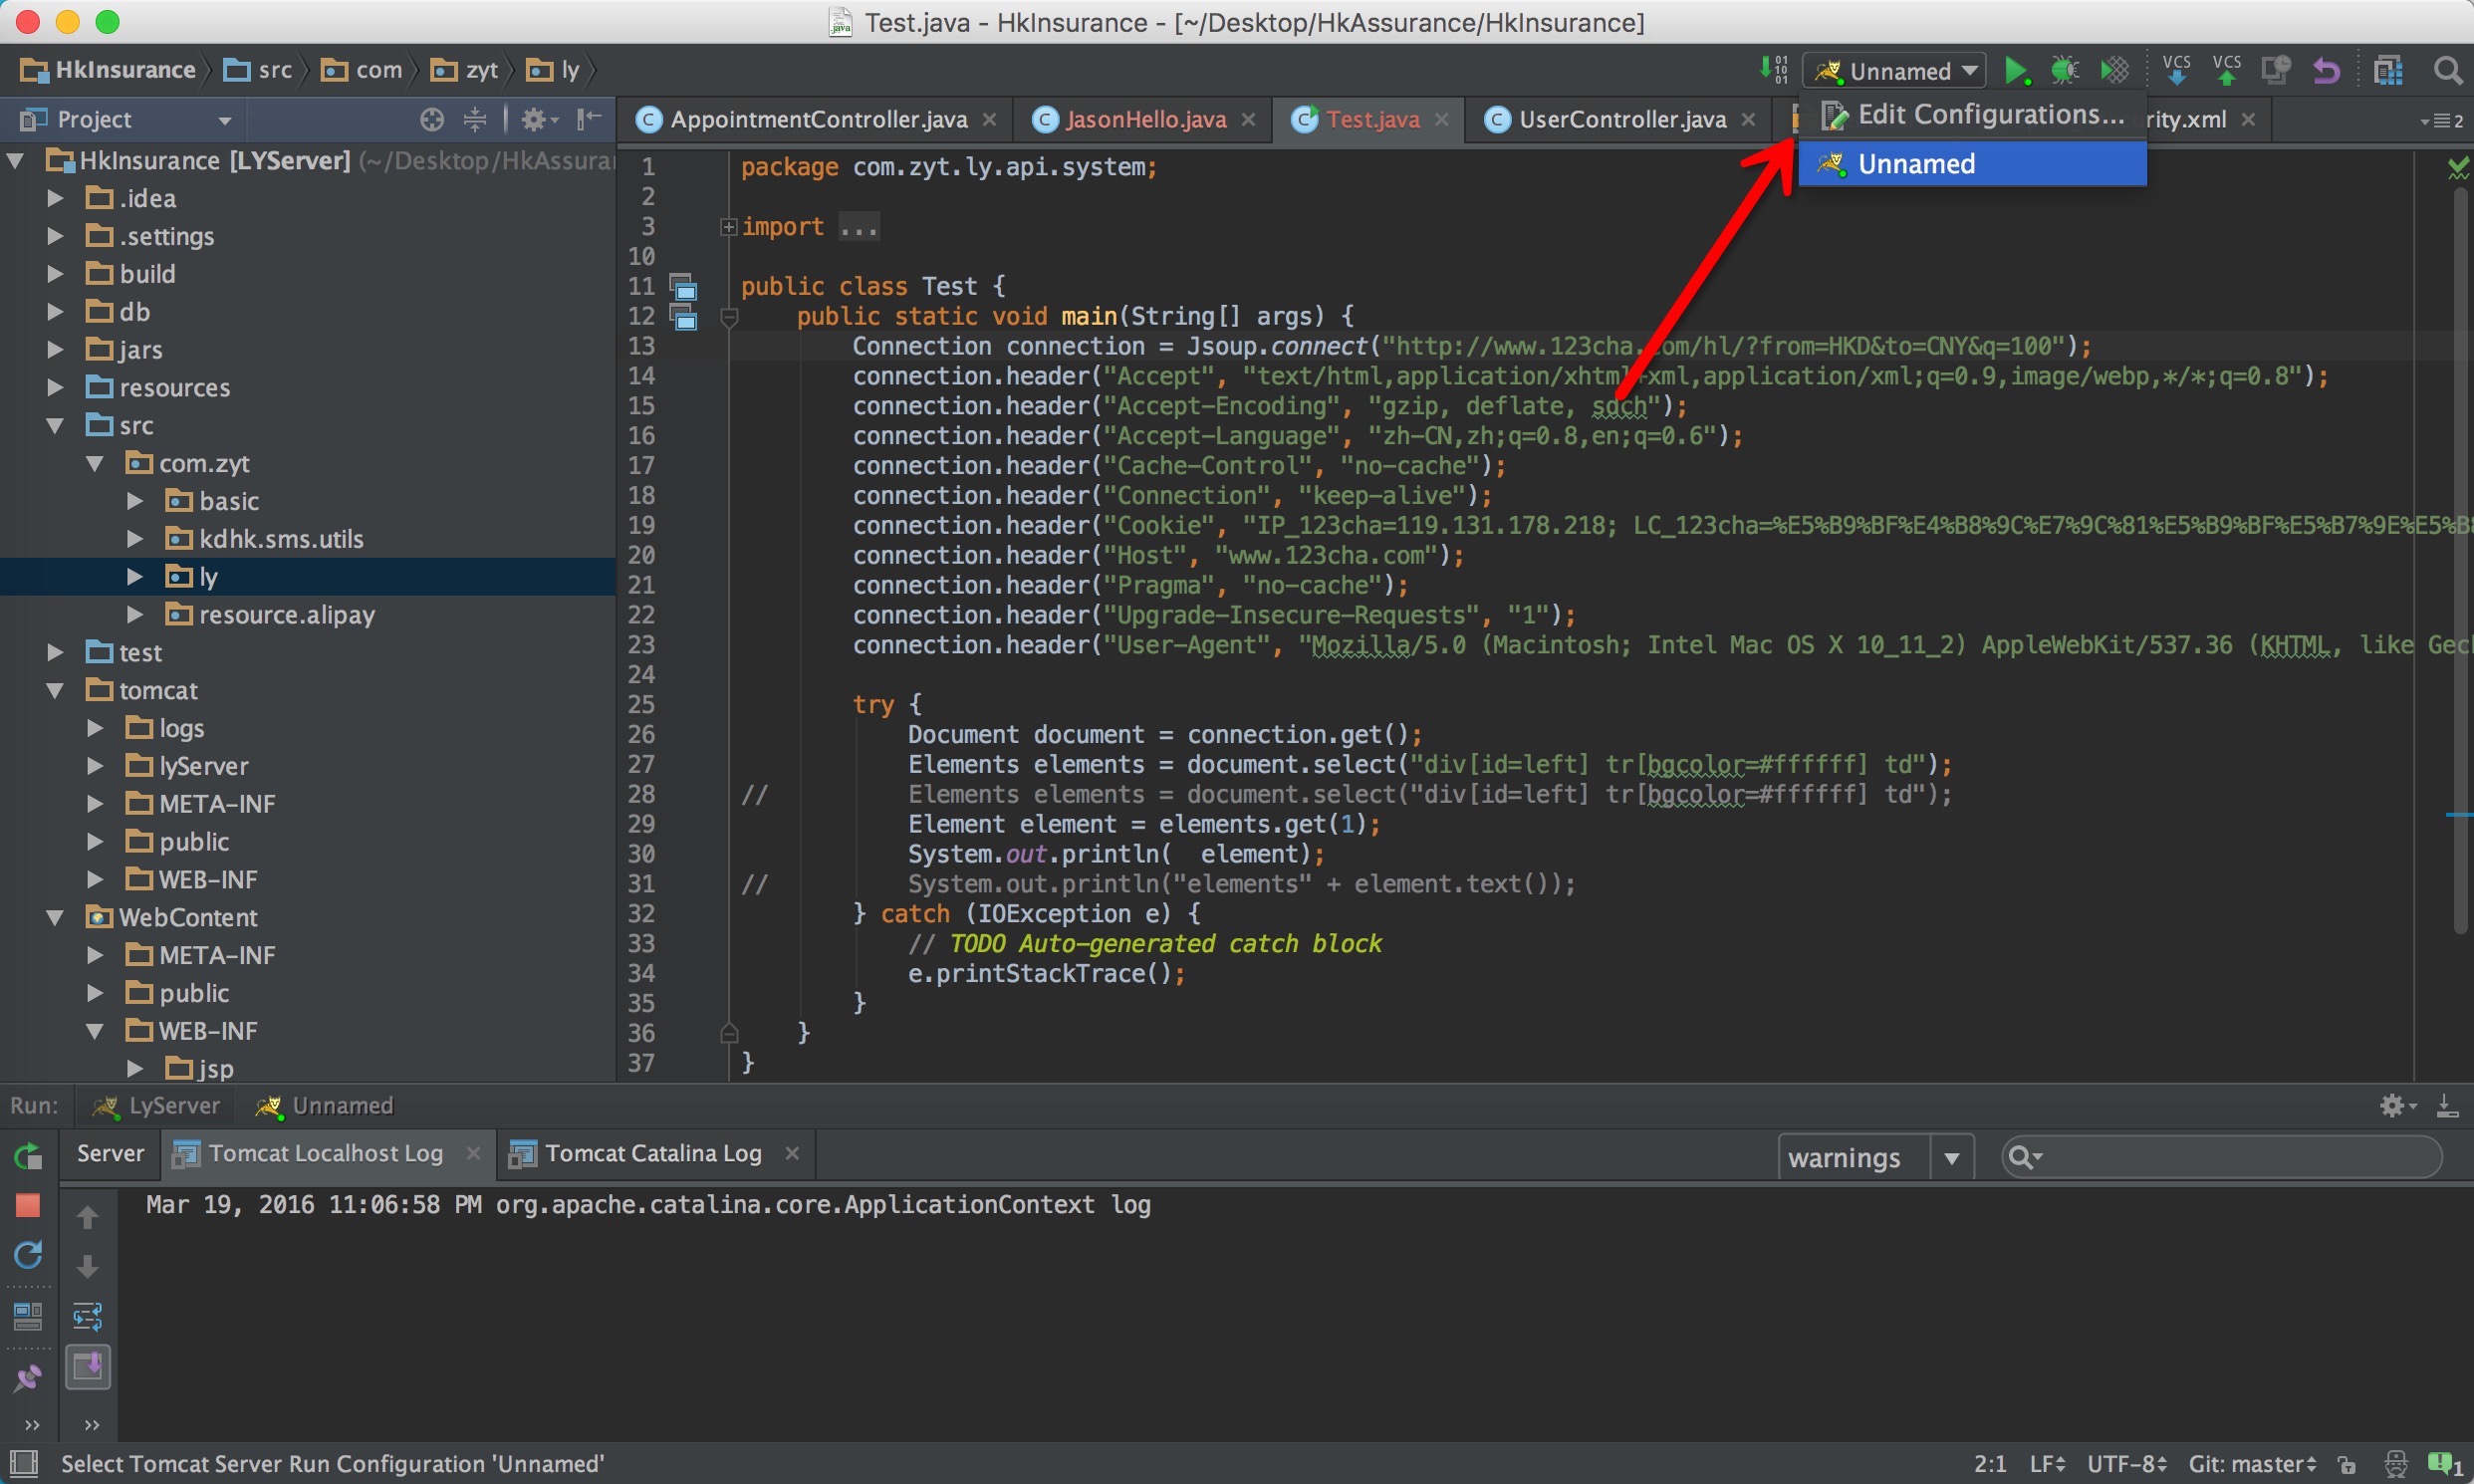Toggle read-only lock icon in status bar
Screen dimensions: 2474x1484
[2347, 1465]
